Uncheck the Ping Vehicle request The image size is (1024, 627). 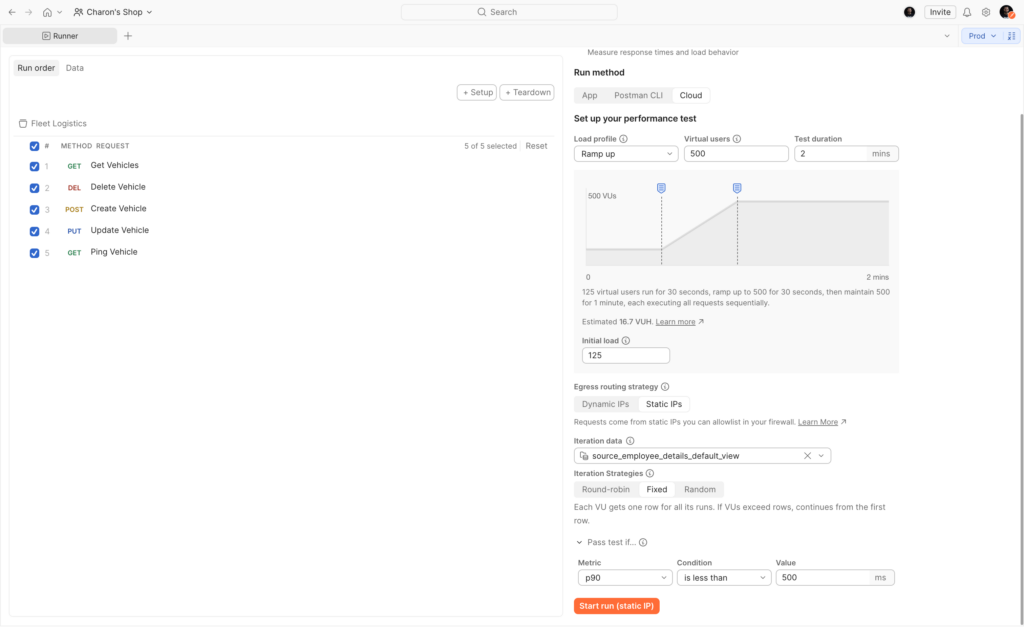pyautogui.click(x=35, y=253)
